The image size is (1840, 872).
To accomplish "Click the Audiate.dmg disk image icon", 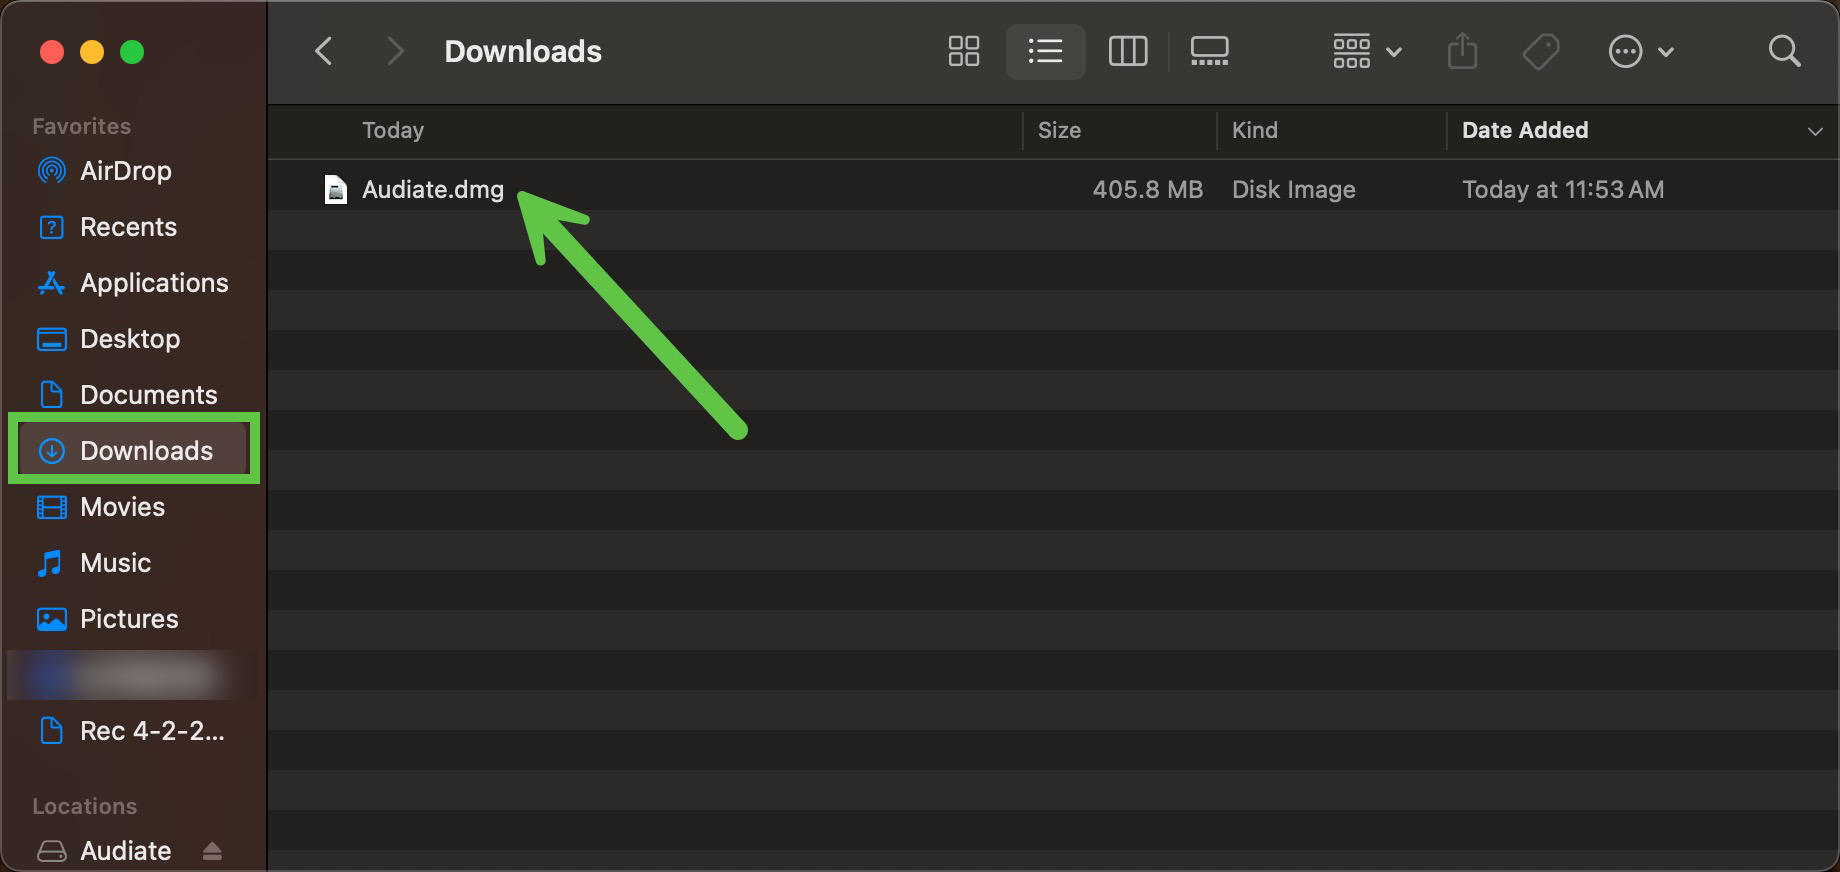I will pyautogui.click(x=336, y=189).
